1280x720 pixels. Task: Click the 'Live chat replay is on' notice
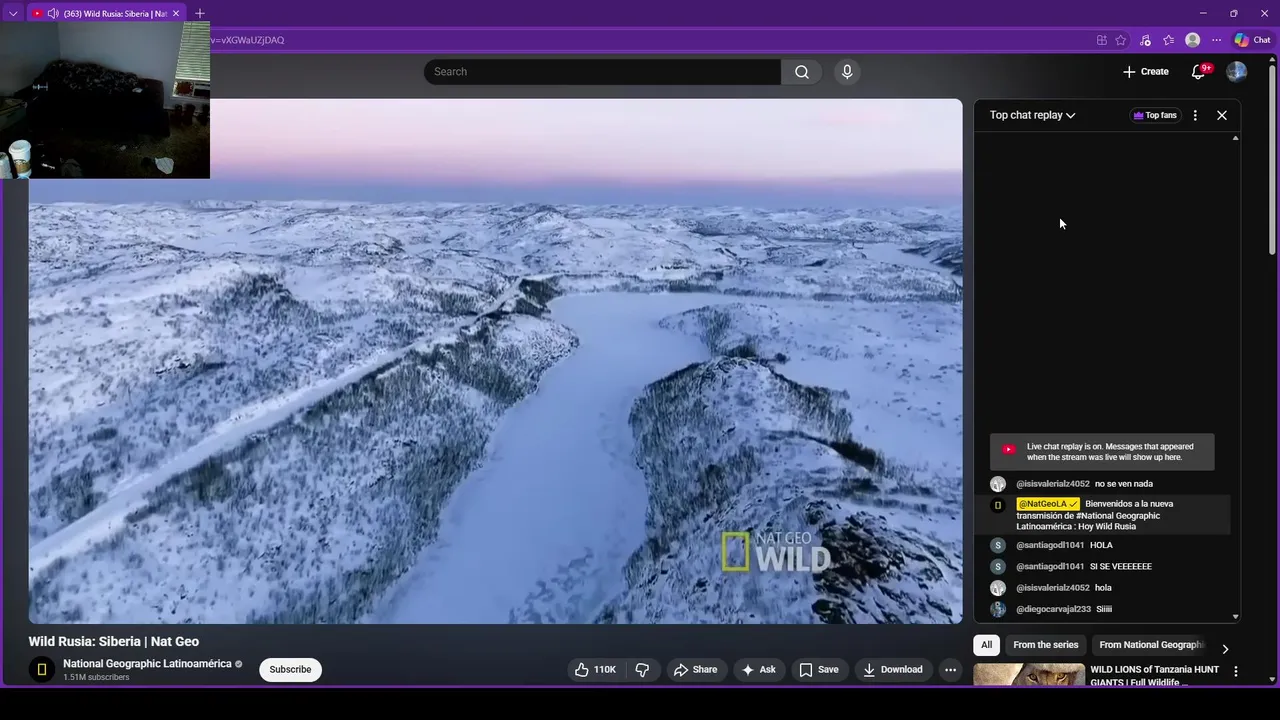(1102, 452)
